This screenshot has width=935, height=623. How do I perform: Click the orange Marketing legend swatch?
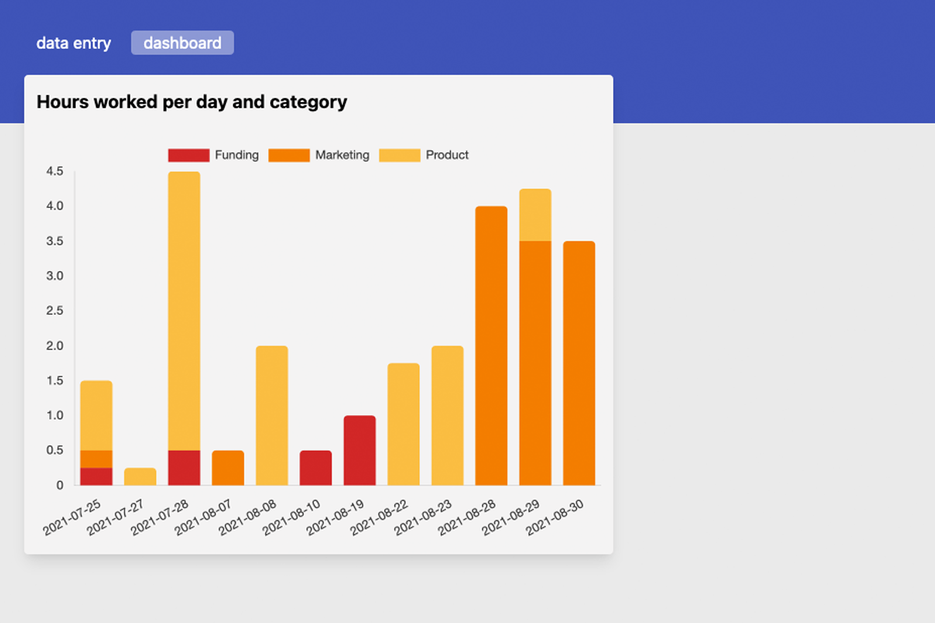[291, 155]
